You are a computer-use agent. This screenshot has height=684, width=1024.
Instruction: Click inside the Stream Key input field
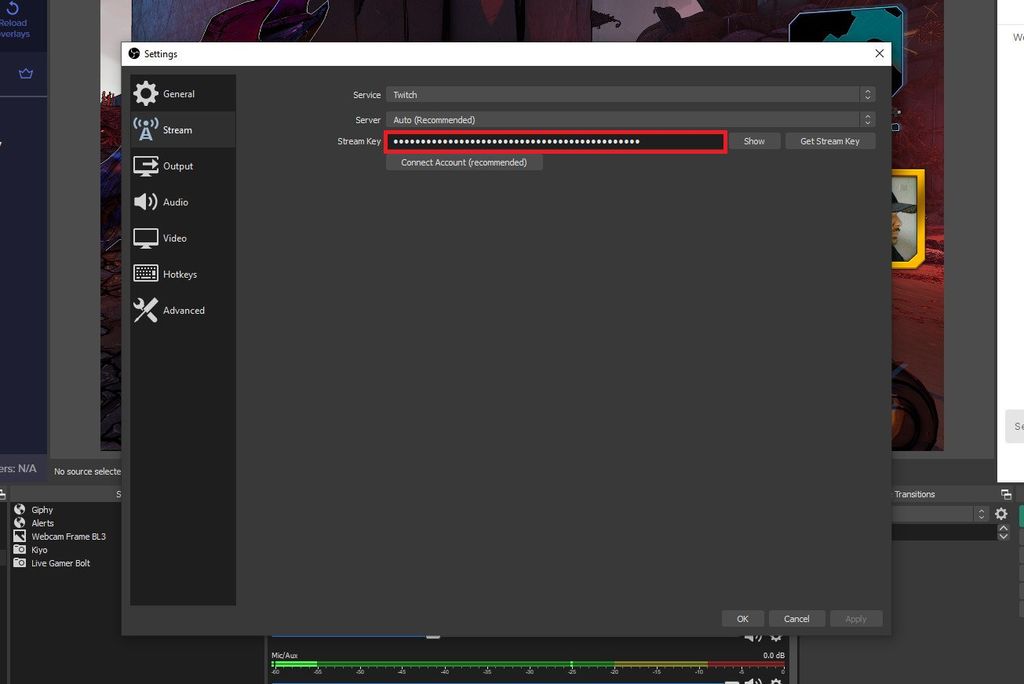click(556, 141)
